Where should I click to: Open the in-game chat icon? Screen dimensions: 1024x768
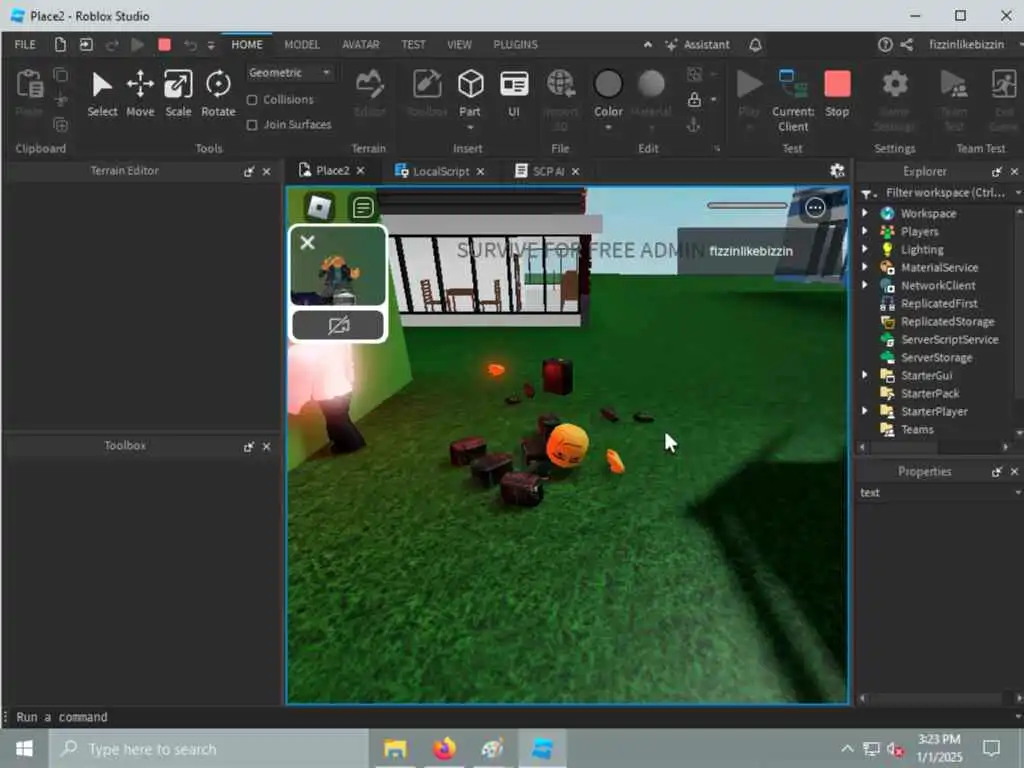pyautogui.click(x=362, y=208)
